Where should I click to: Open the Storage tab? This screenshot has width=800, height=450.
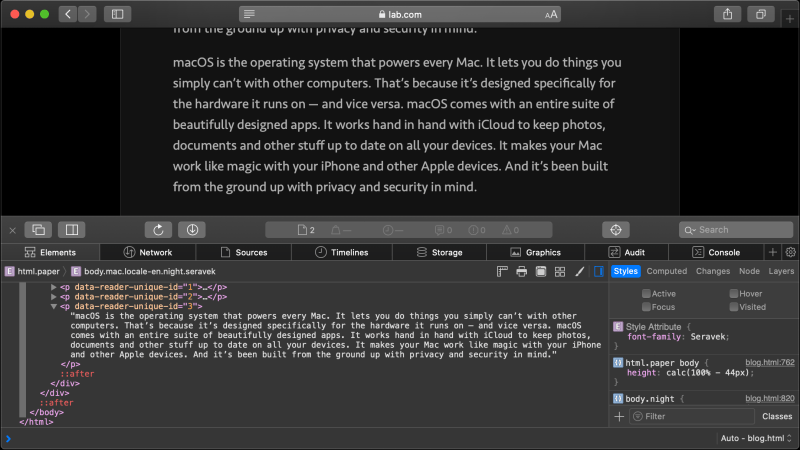point(439,252)
